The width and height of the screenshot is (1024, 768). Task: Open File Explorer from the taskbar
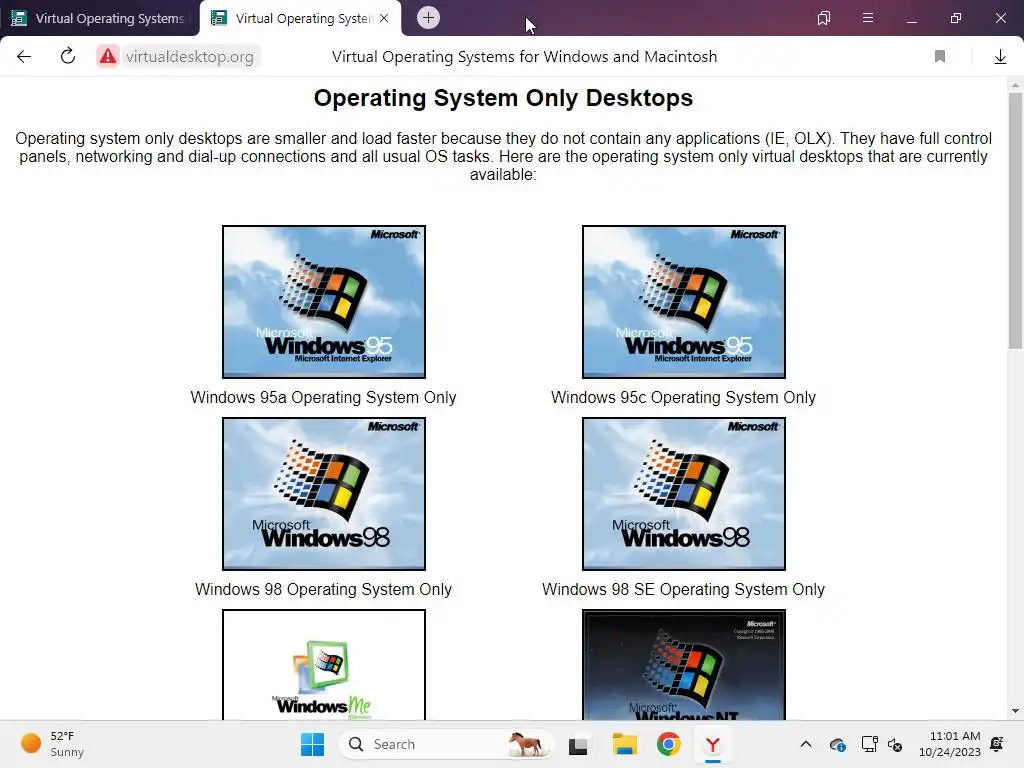tap(624, 744)
